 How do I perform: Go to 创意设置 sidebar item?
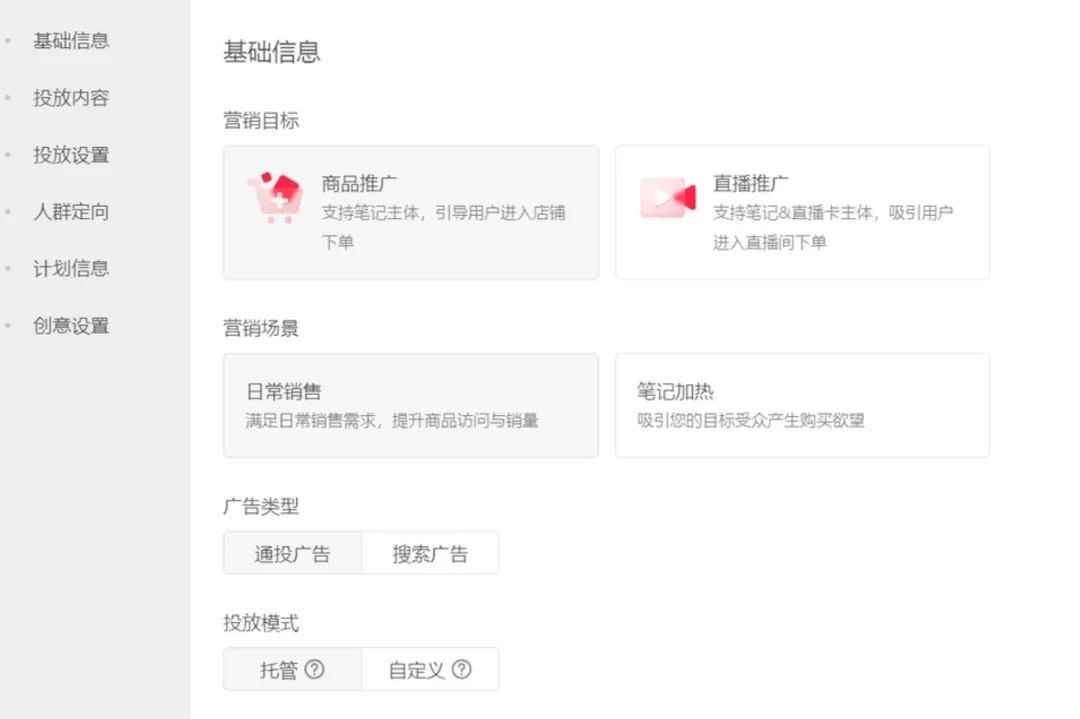(x=71, y=326)
